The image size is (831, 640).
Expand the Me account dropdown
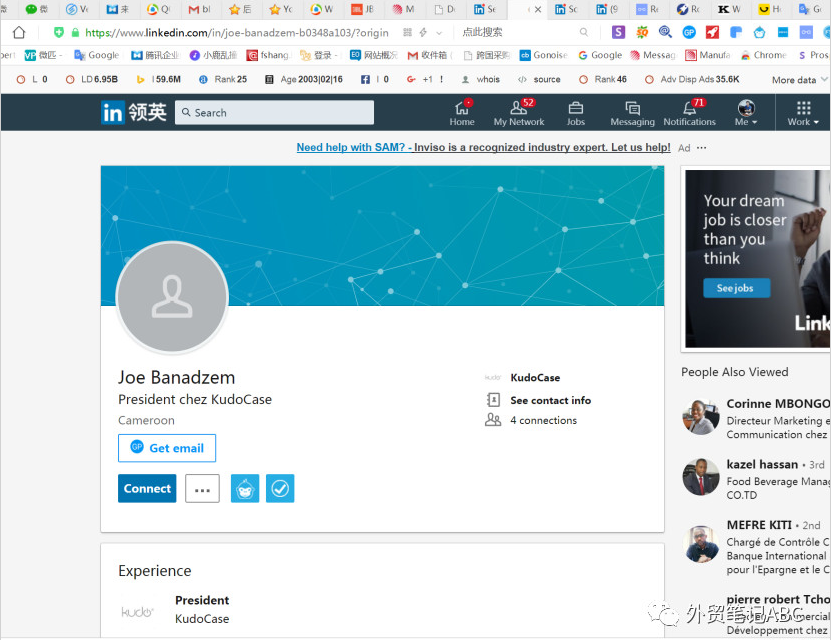coord(746,113)
